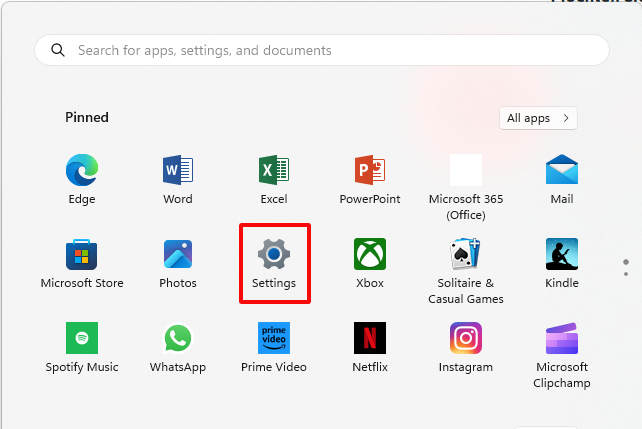Open the Settings gear app
The height and width of the screenshot is (429, 642).
(274, 255)
